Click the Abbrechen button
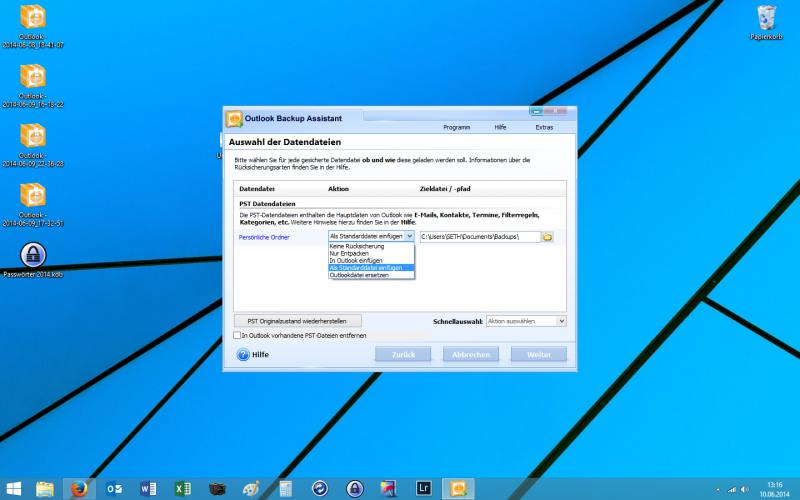 [x=470, y=354]
